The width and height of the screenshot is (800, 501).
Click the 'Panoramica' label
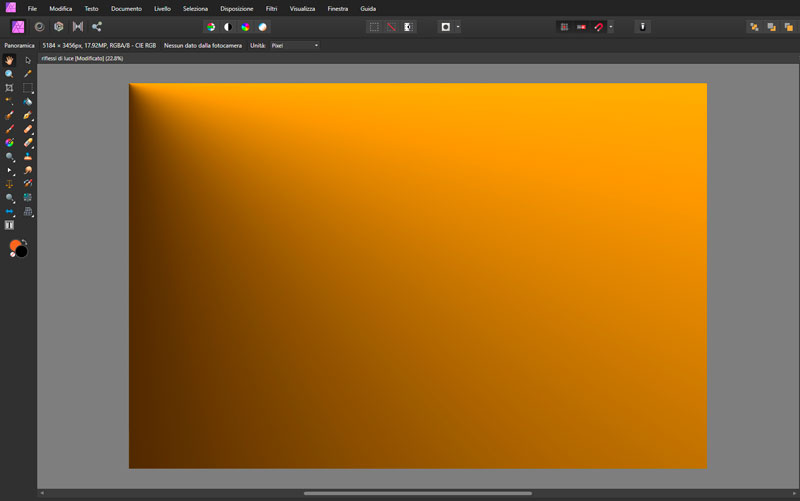pyautogui.click(x=19, y=45)
